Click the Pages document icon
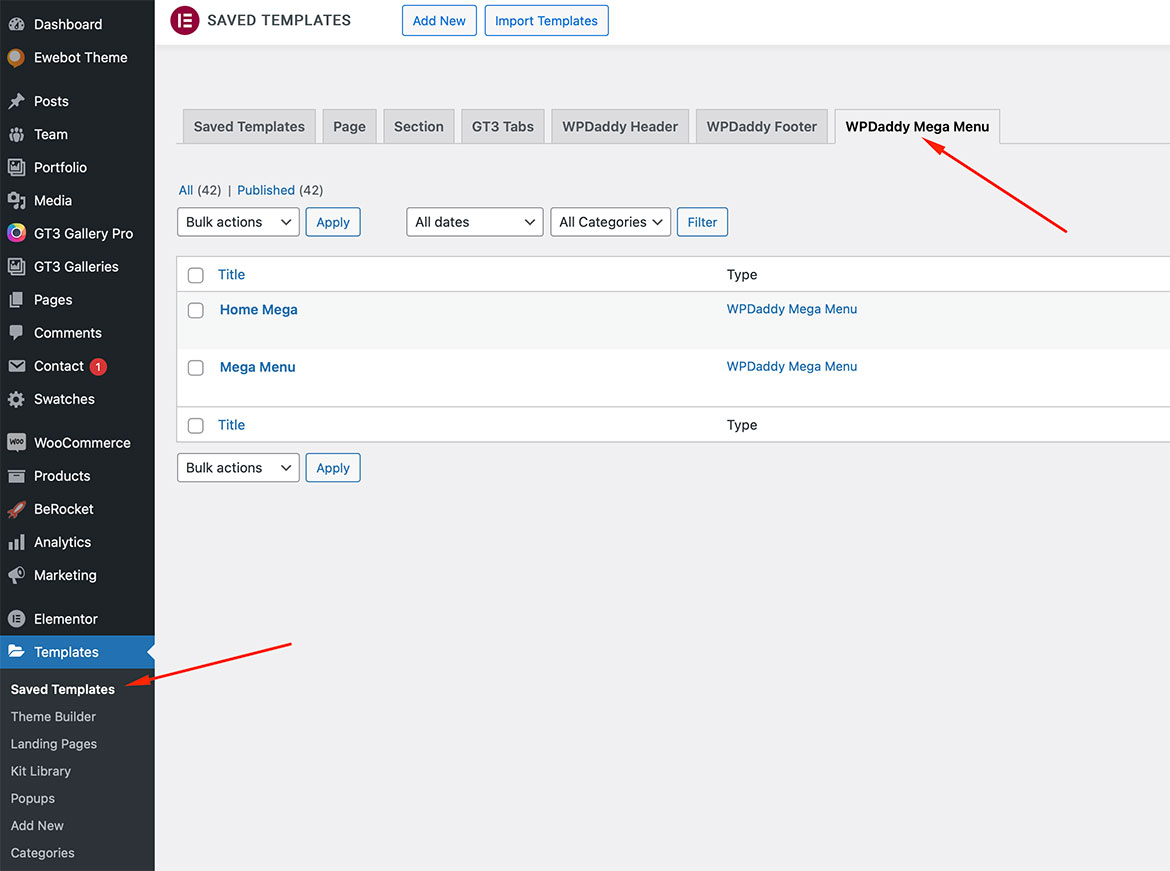 click(x=16, y=299)
